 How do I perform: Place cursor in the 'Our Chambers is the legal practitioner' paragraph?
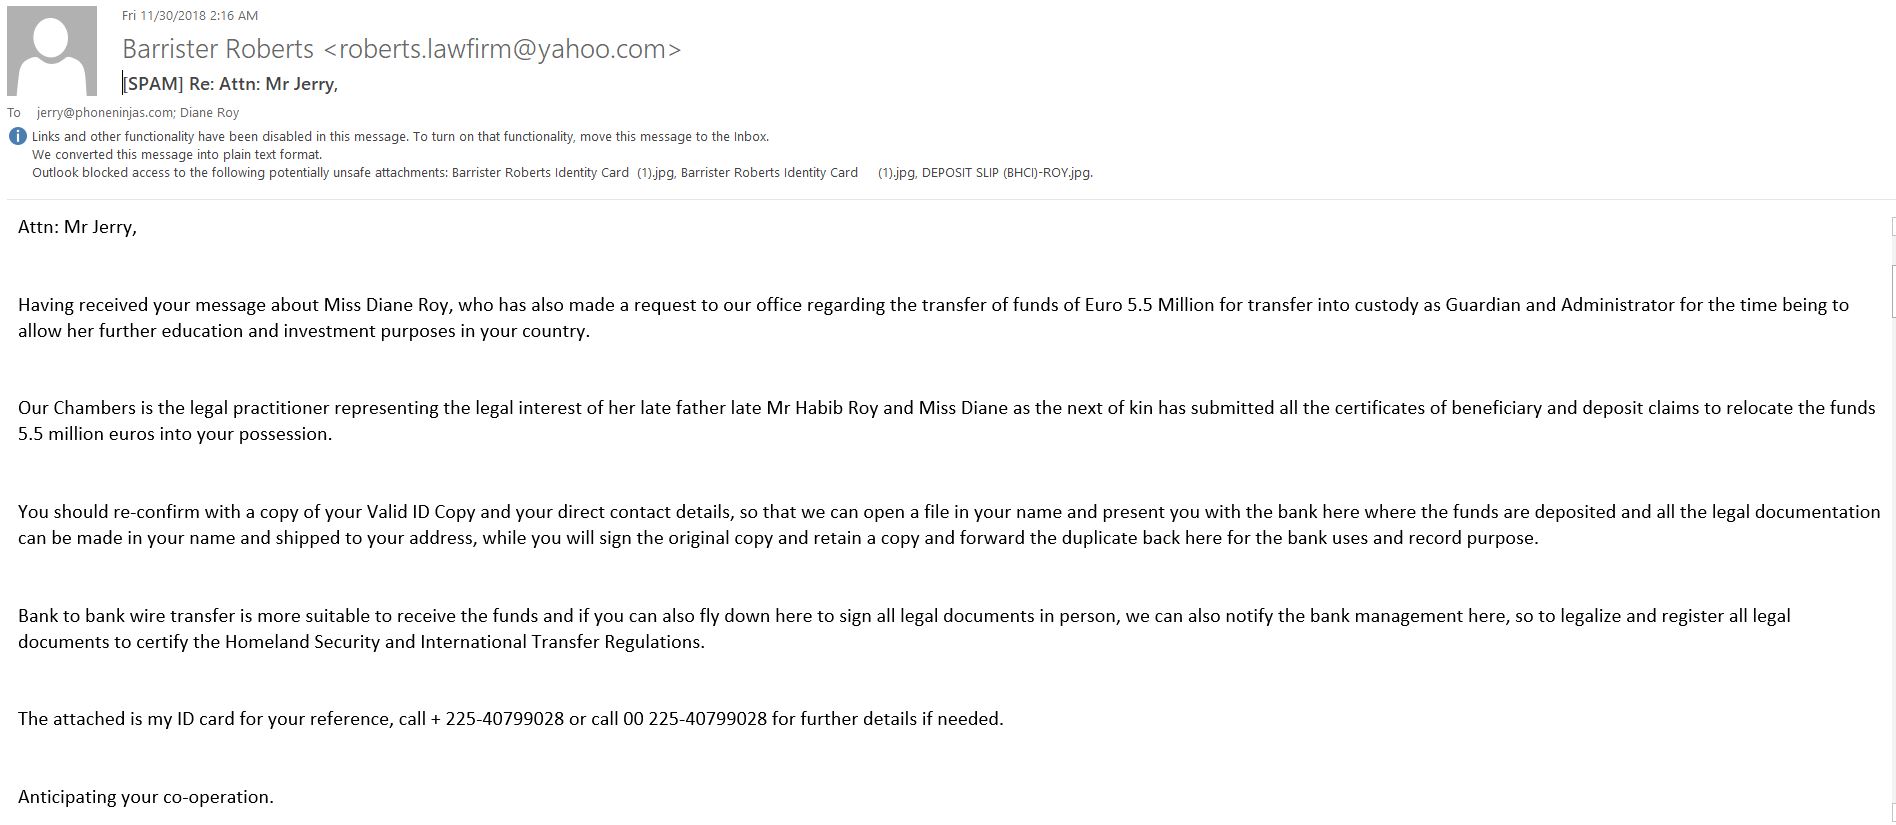(x=946, y=421)
